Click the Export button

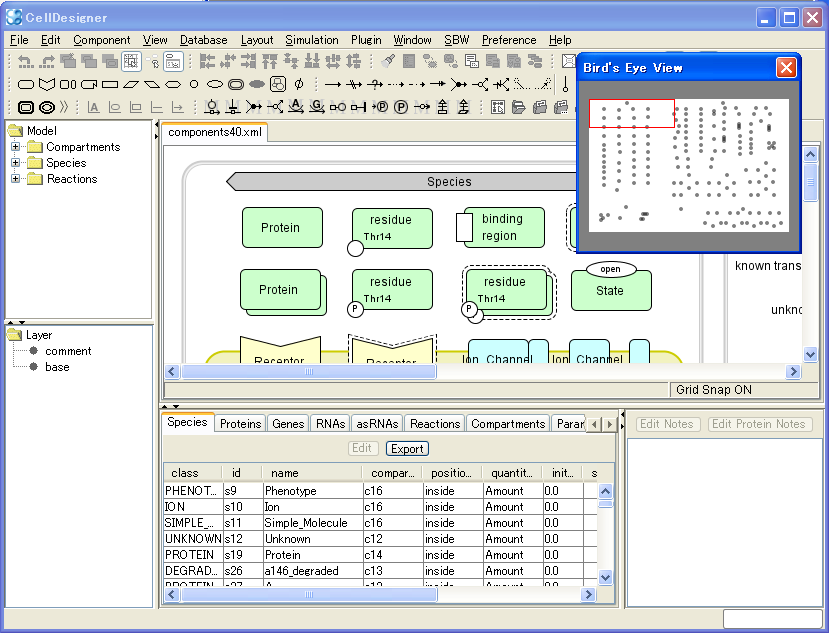coord(407,448)
